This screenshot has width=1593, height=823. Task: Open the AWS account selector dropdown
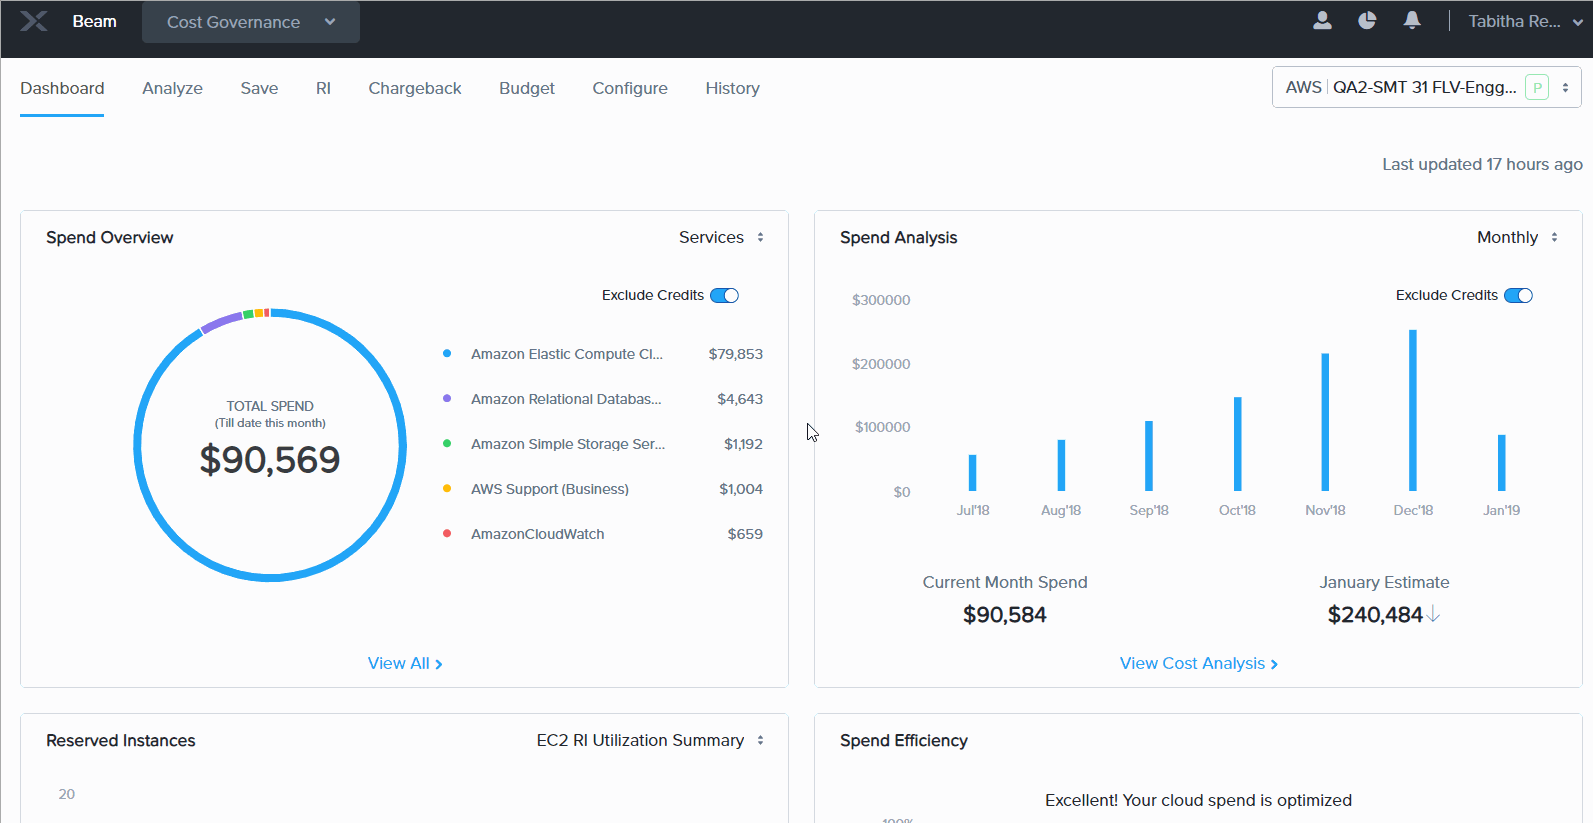coord(1426,88)
